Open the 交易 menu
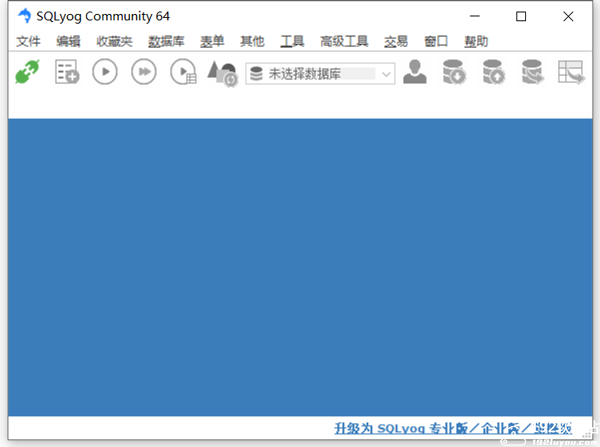Image resolution: width=600 pixels, height=447 pixels. pos(396,41)
